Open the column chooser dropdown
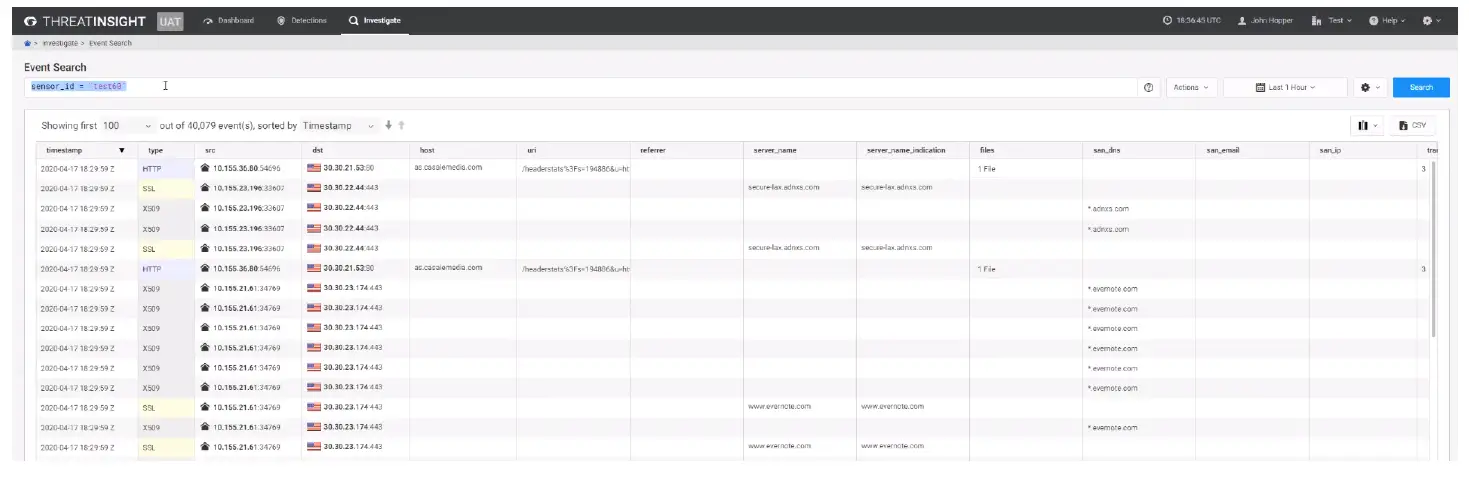Screen dimensions: 1469x484 [x=1368, y=126]
